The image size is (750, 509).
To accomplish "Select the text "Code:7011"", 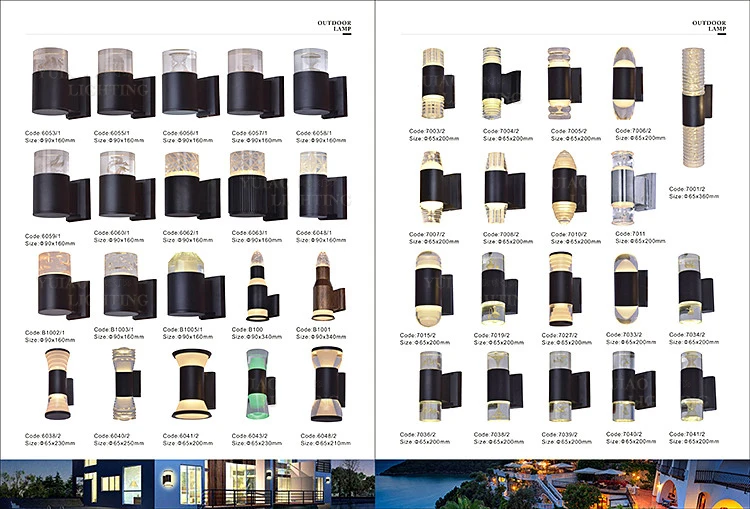I will (630, 234).
